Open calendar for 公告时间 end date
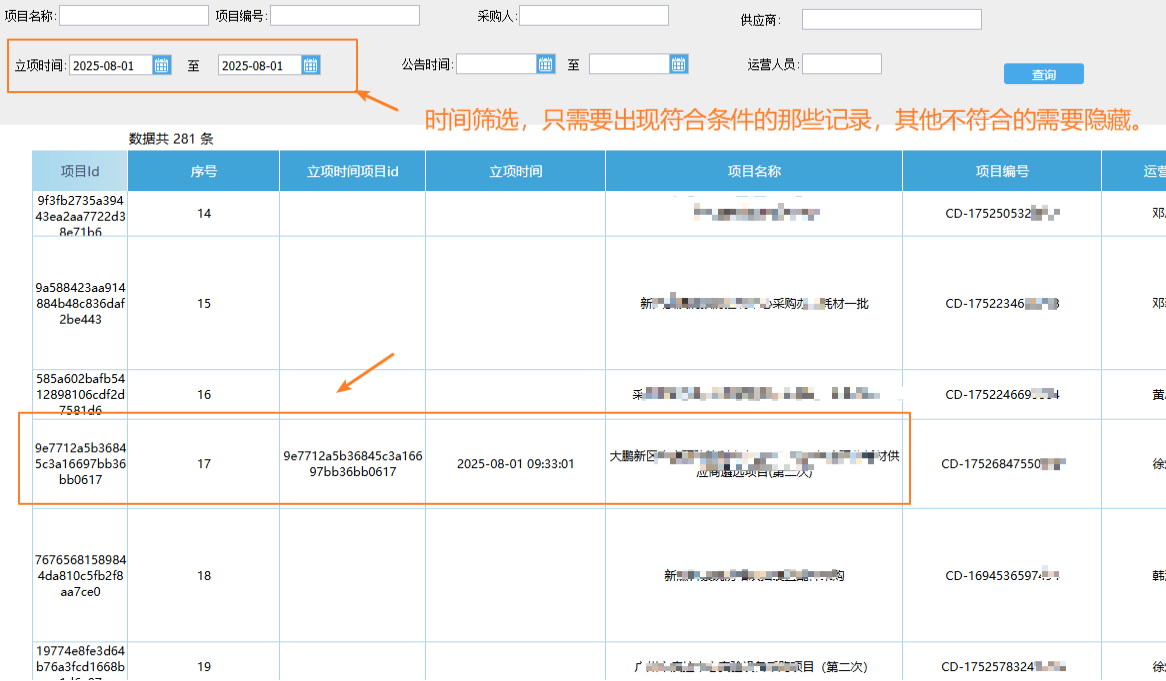This screenshot has height=681, width=1166. (x=679, y=65)
